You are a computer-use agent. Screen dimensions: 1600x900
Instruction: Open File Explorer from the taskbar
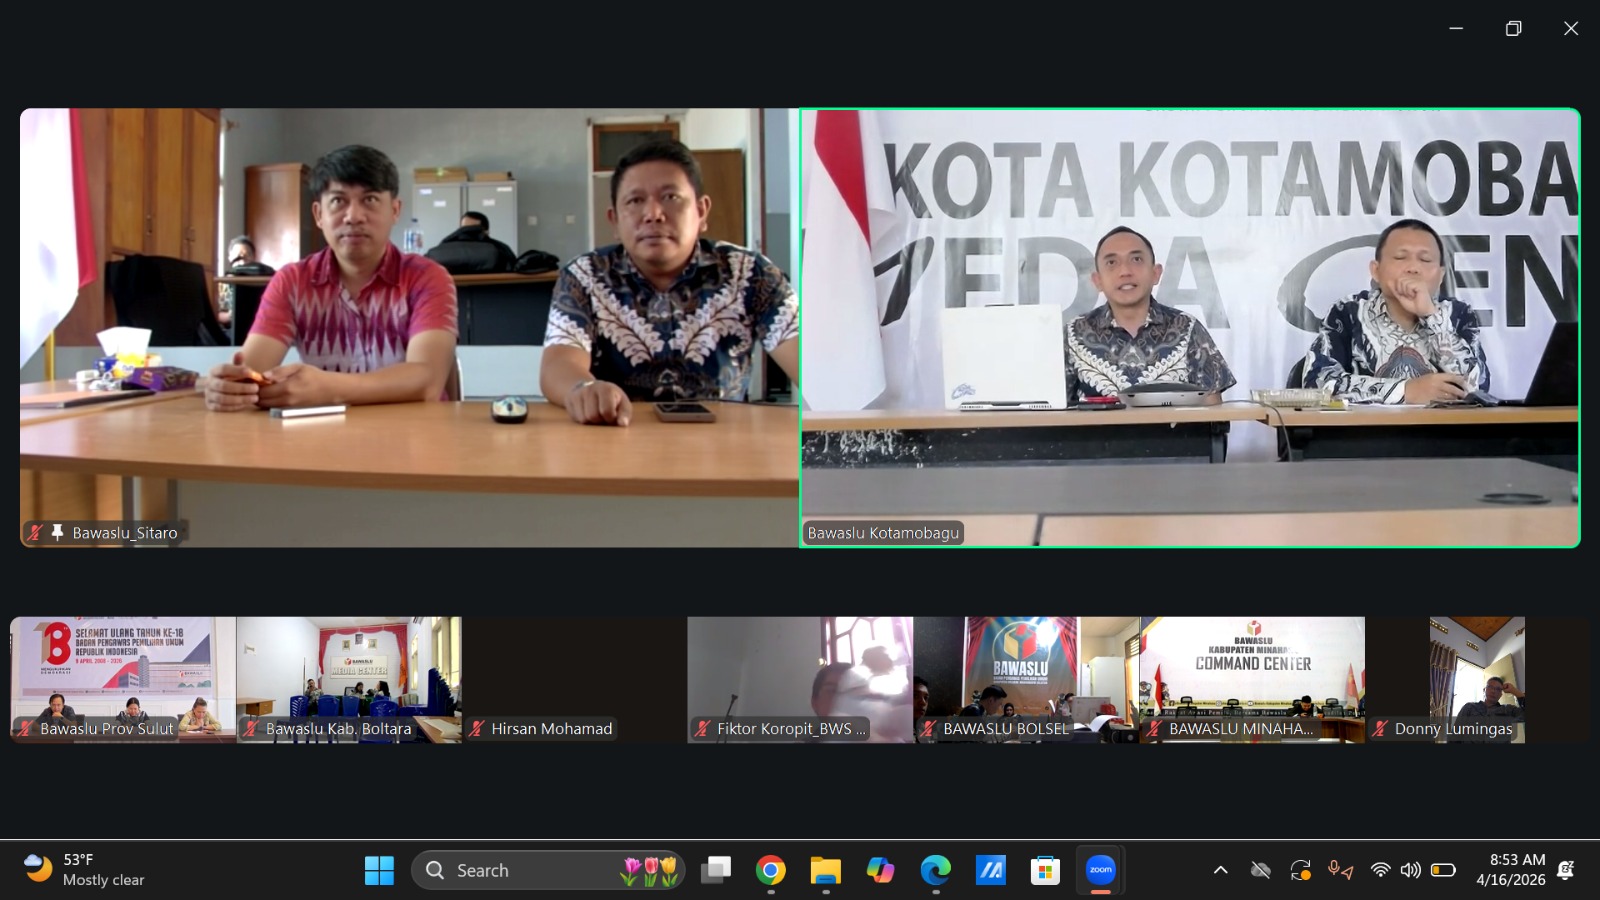824,870
